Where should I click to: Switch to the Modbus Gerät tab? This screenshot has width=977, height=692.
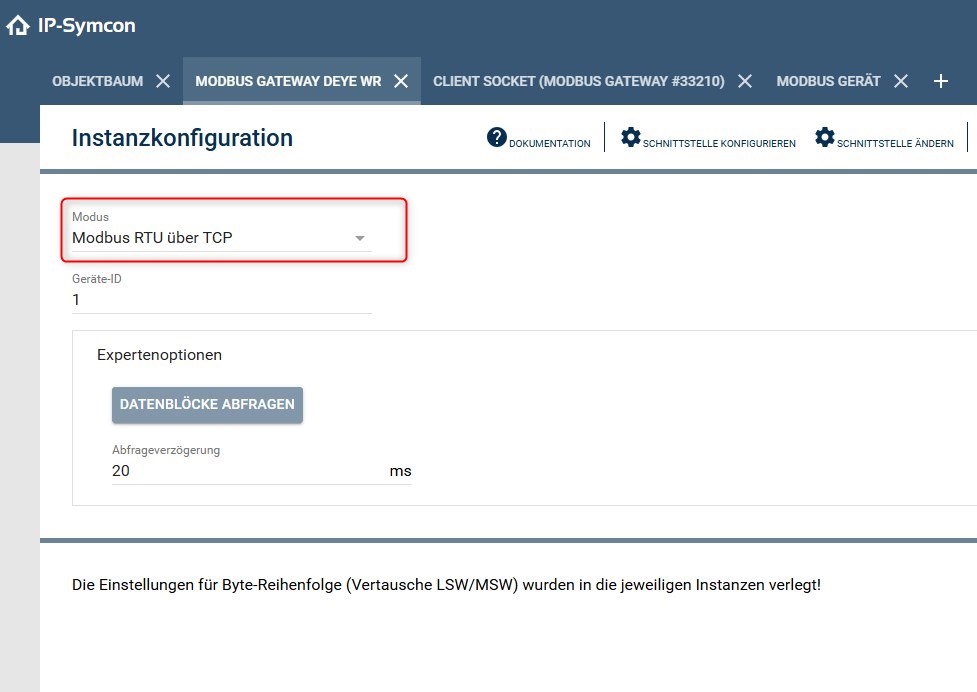tap(829, 81)
